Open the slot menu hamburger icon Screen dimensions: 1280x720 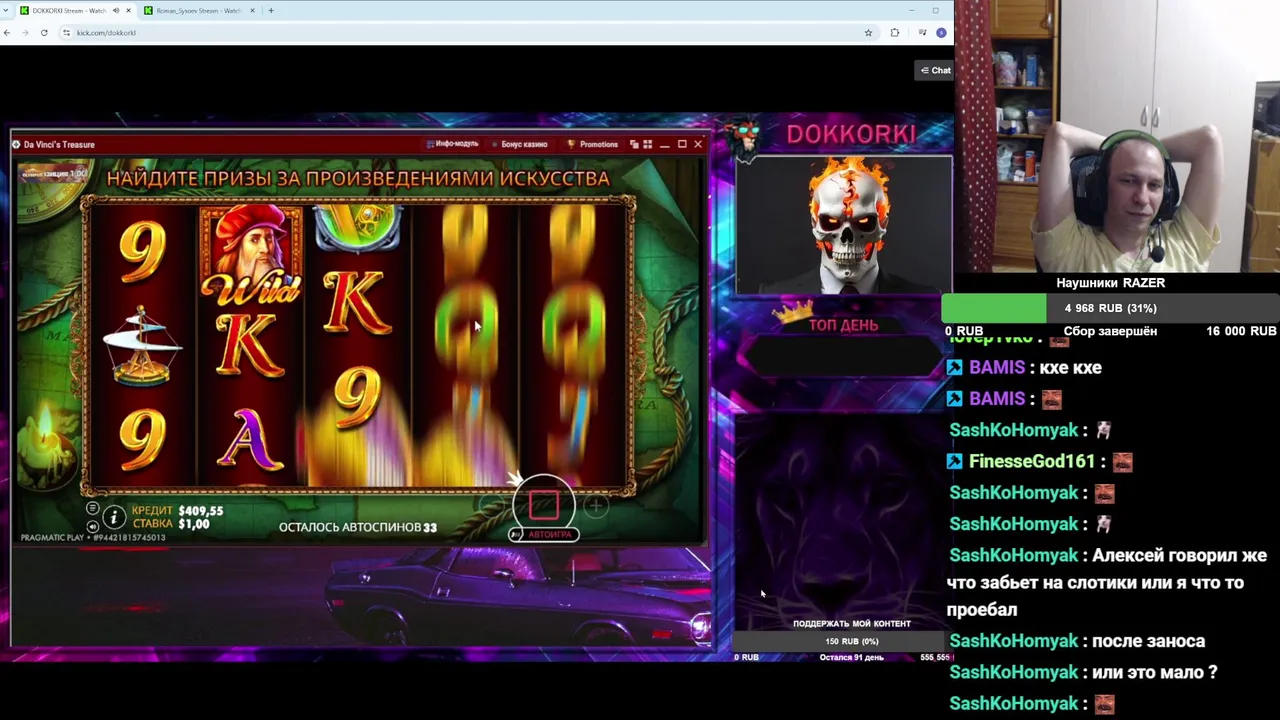point(93,509)
